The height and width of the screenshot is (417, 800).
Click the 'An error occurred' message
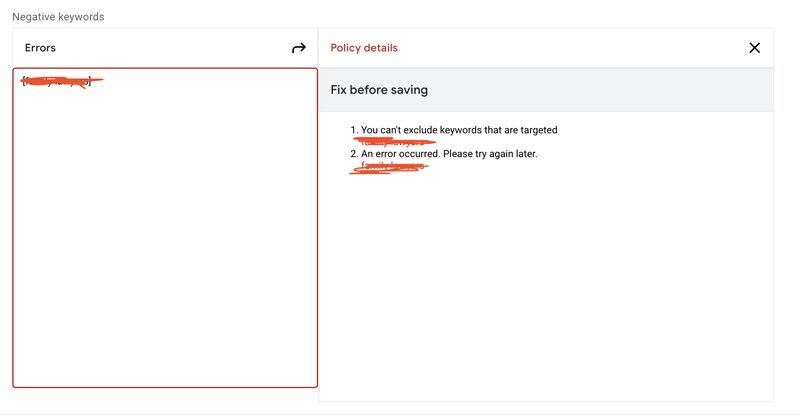coord(401,154)
